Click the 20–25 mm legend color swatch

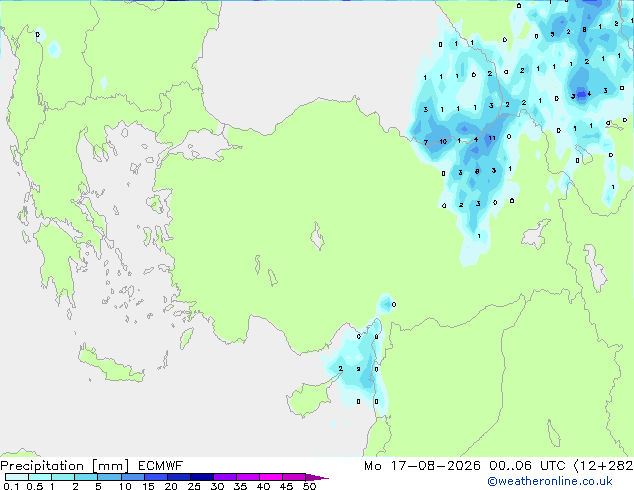(178, 477)
